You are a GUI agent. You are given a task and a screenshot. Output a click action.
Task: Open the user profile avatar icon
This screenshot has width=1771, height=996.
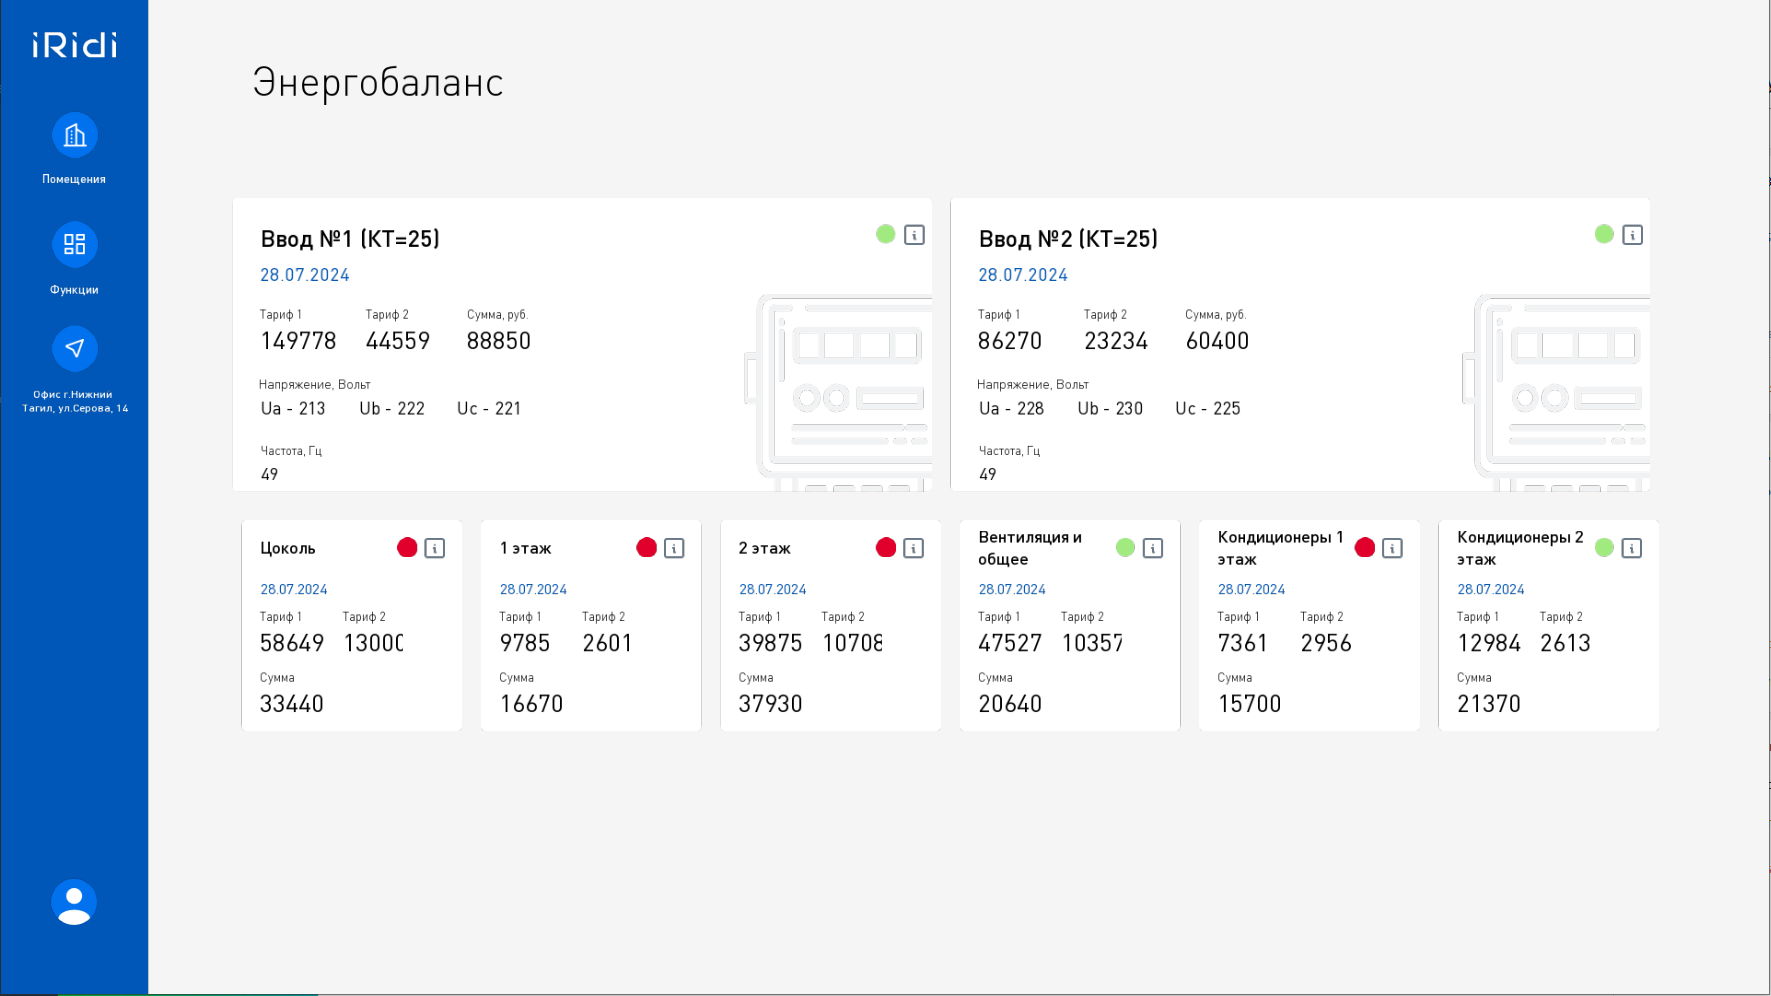pyautogui.click(x=74, y=902)
